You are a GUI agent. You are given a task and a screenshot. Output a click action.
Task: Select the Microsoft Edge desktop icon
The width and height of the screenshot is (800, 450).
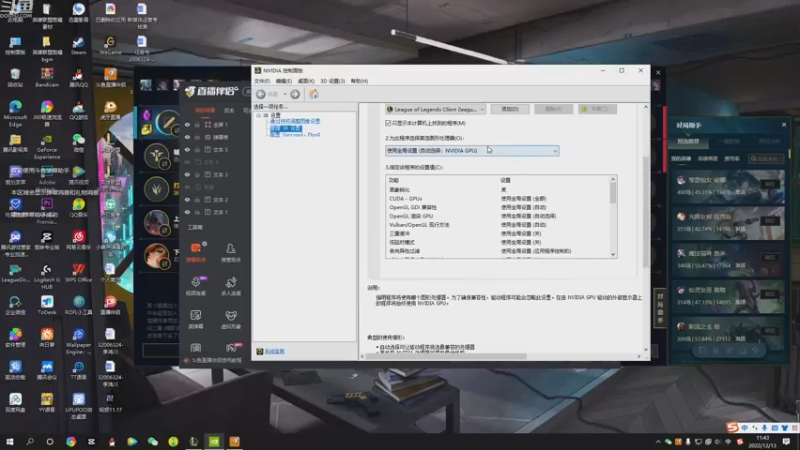pos(15,113)
